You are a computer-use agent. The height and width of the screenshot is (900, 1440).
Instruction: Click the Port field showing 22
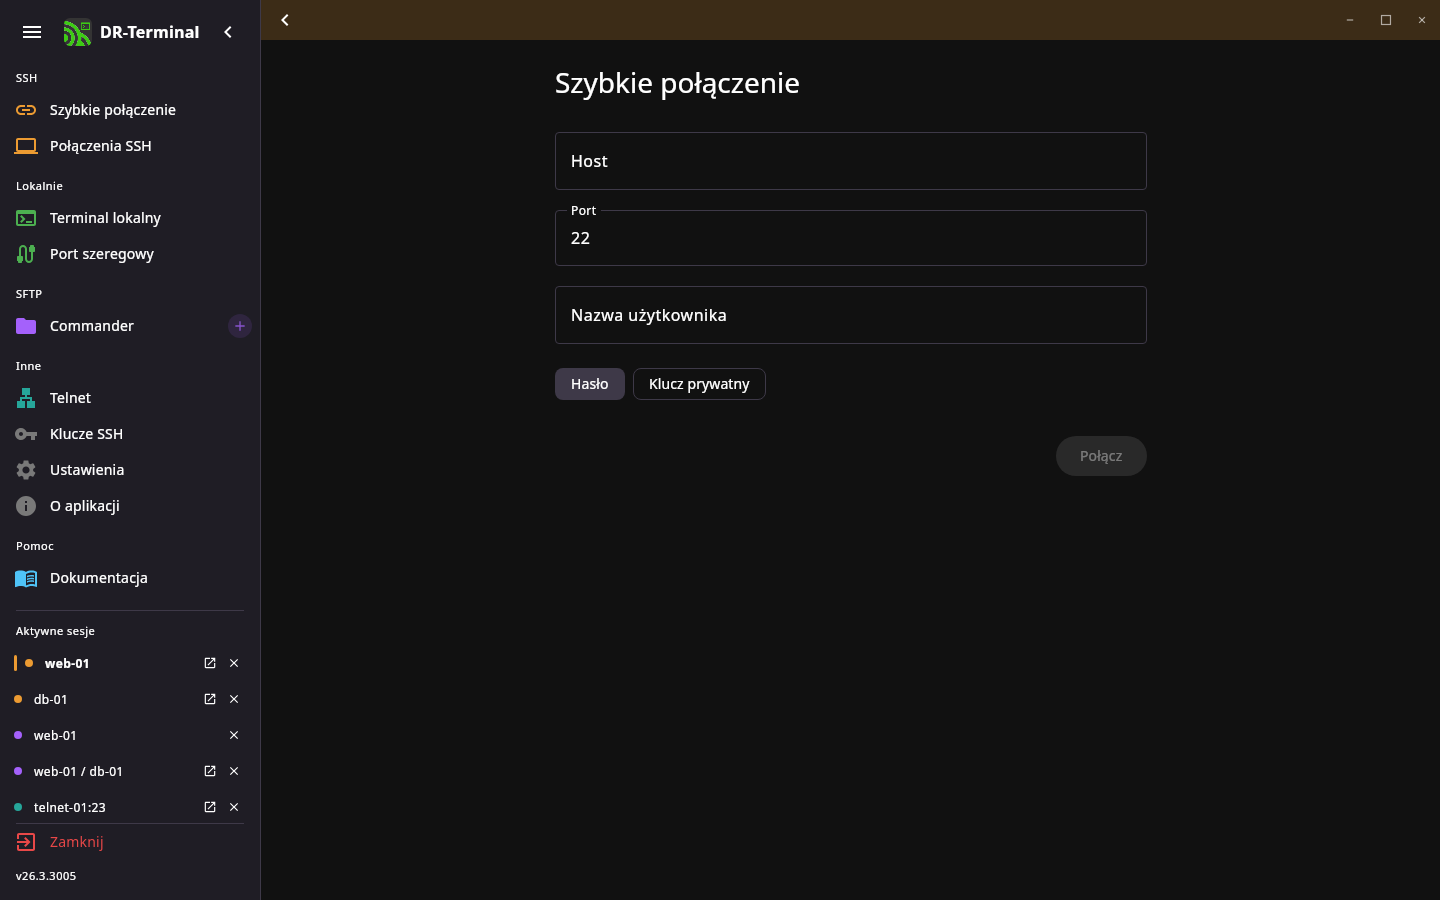[x=851, y=238]
